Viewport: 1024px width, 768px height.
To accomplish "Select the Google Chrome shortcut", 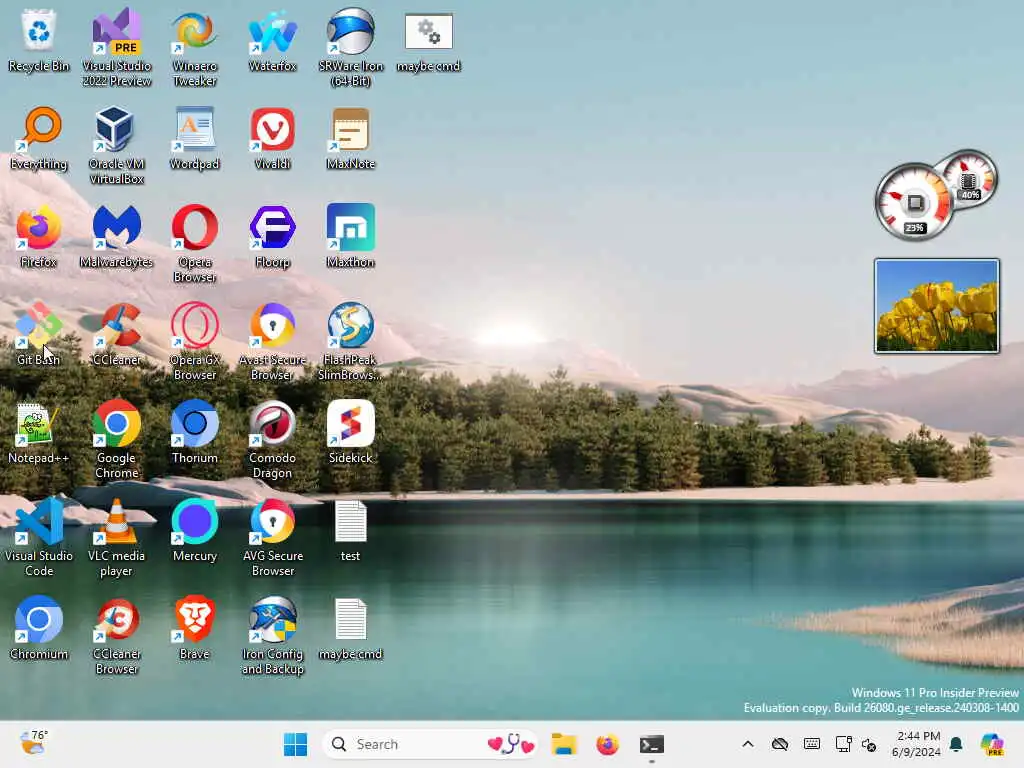I will click(116, 439).
